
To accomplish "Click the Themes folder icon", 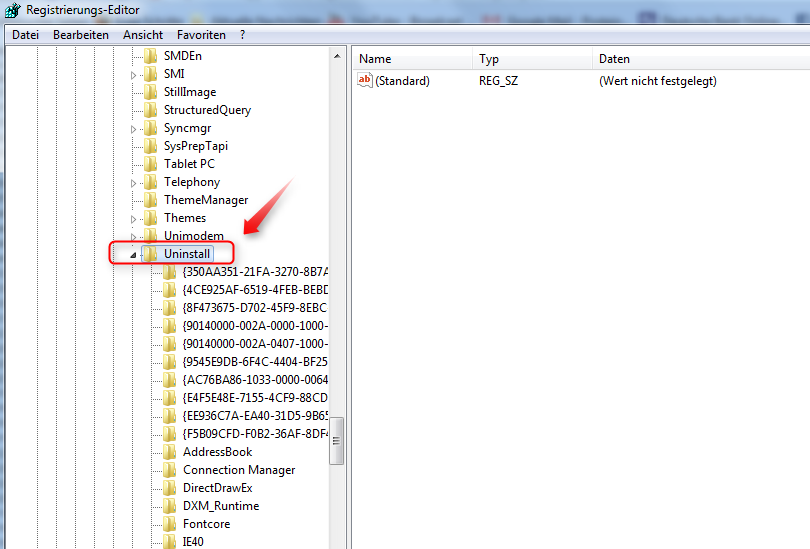I will [x=150, y=218].
